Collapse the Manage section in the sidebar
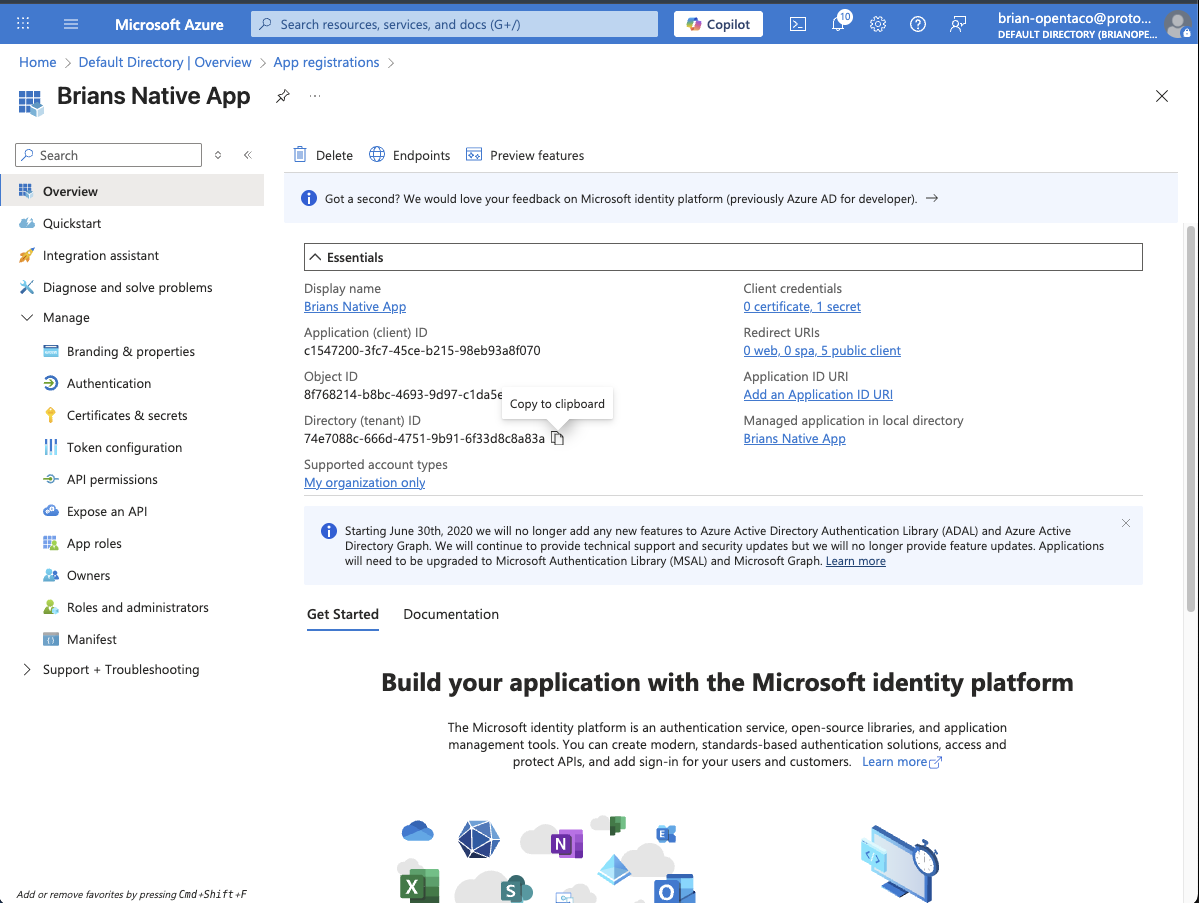Image resolution: width=1199 pixels, height=903 pixels. tap(26, 317)
